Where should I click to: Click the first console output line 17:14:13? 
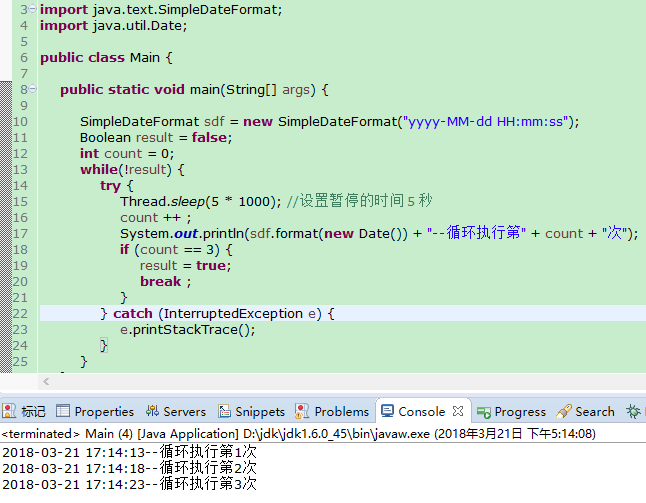(130, 451)
